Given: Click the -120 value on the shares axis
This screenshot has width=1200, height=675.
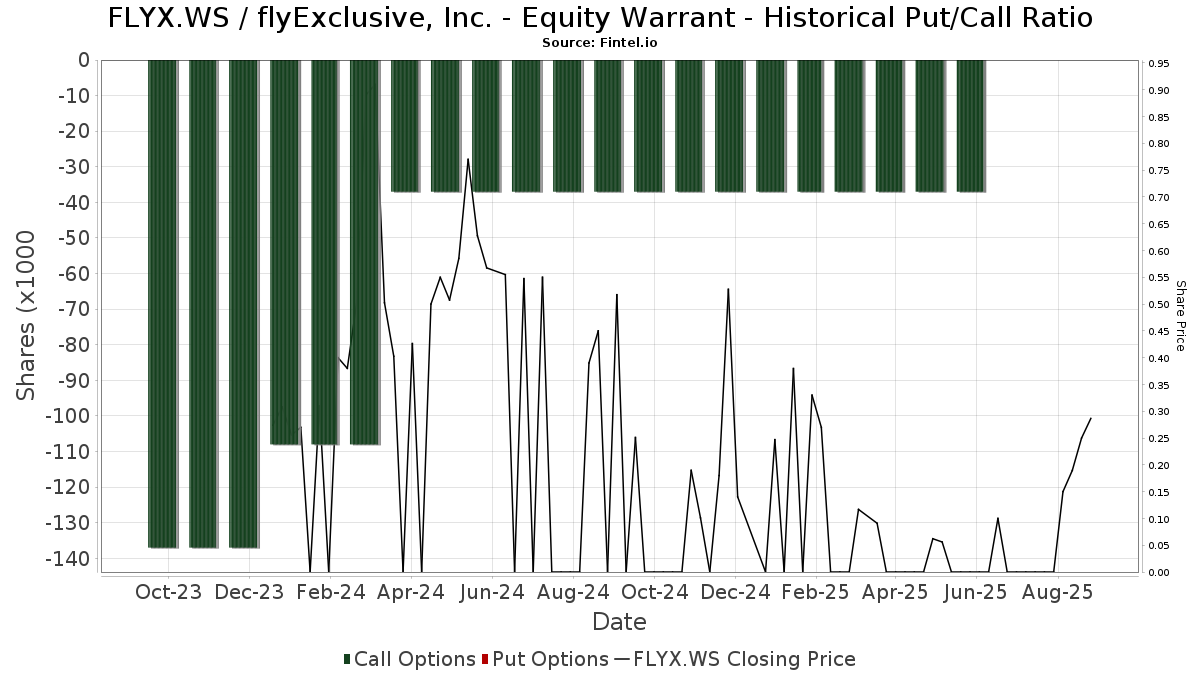Looking at the screenshot, I should coord(66,487).
